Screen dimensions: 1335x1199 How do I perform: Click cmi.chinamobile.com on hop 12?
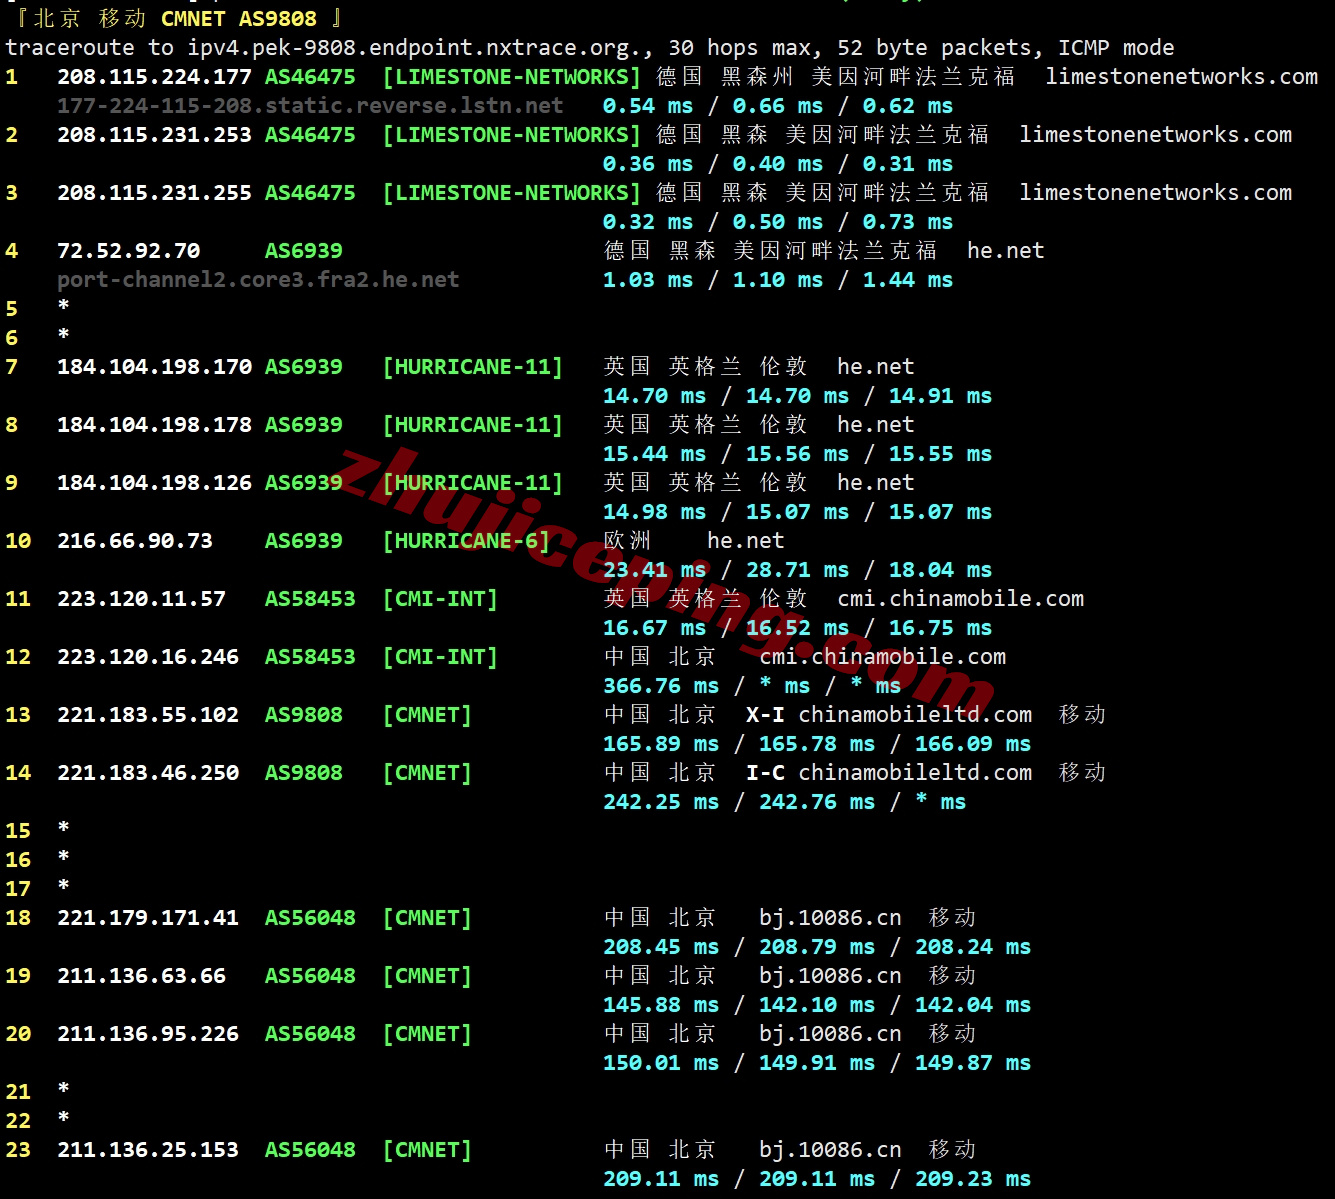point(883,657)
